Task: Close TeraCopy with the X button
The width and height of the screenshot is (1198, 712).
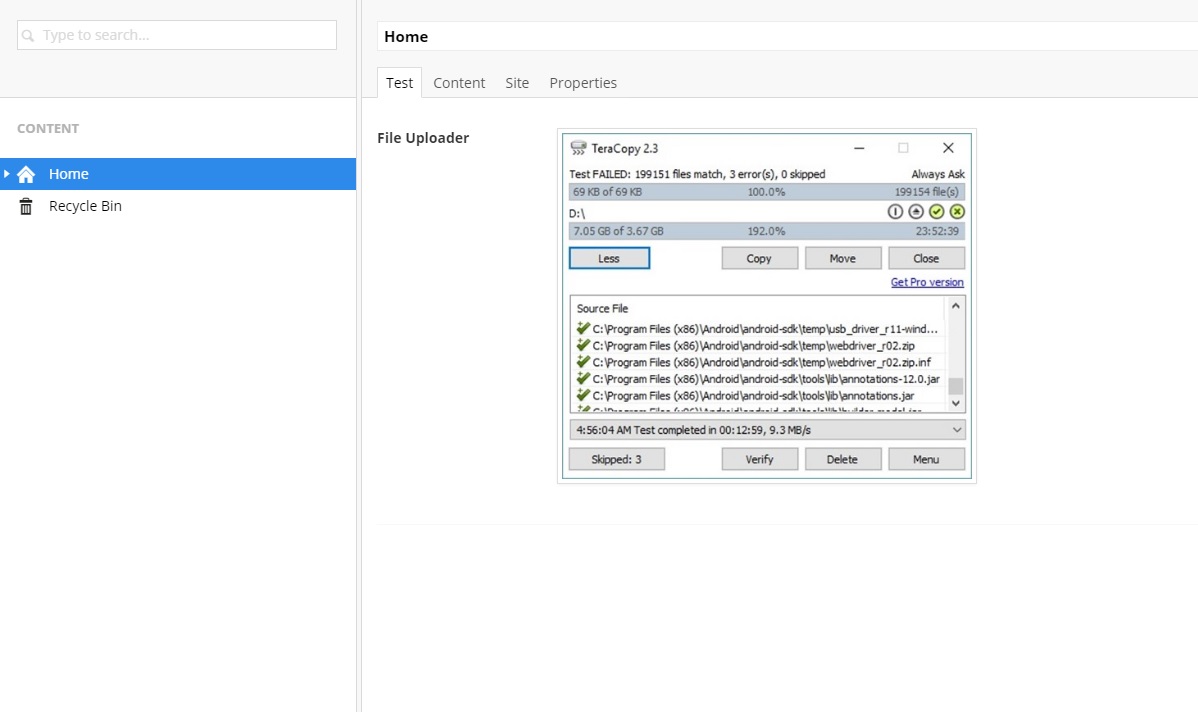Action: 948,148
